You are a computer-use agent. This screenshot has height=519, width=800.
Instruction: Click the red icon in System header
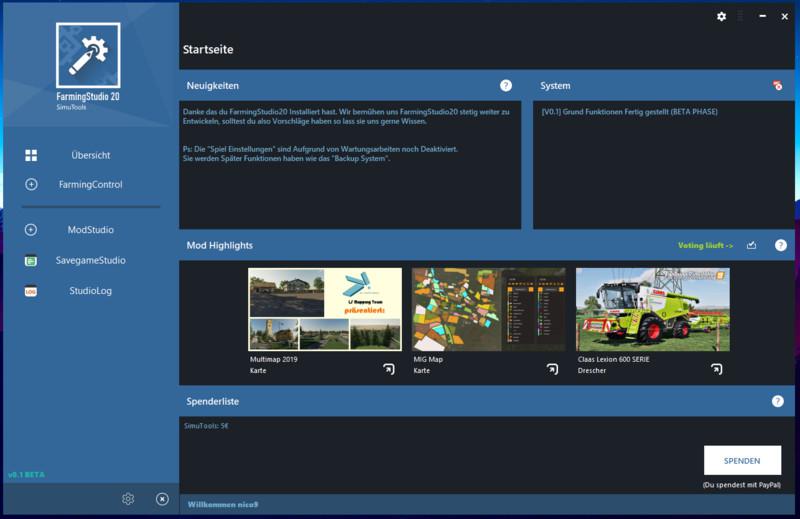point(777,86)
